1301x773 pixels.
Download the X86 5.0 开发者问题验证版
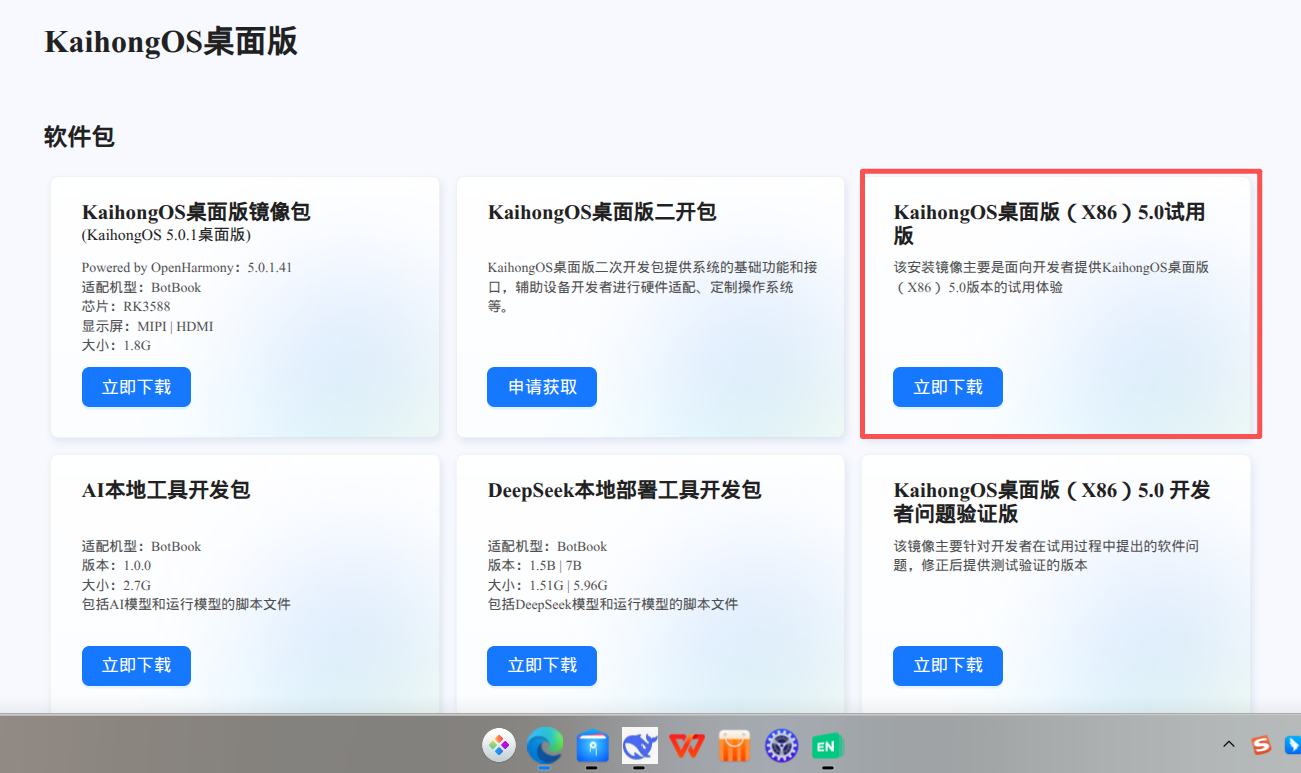tap(948, 665)
